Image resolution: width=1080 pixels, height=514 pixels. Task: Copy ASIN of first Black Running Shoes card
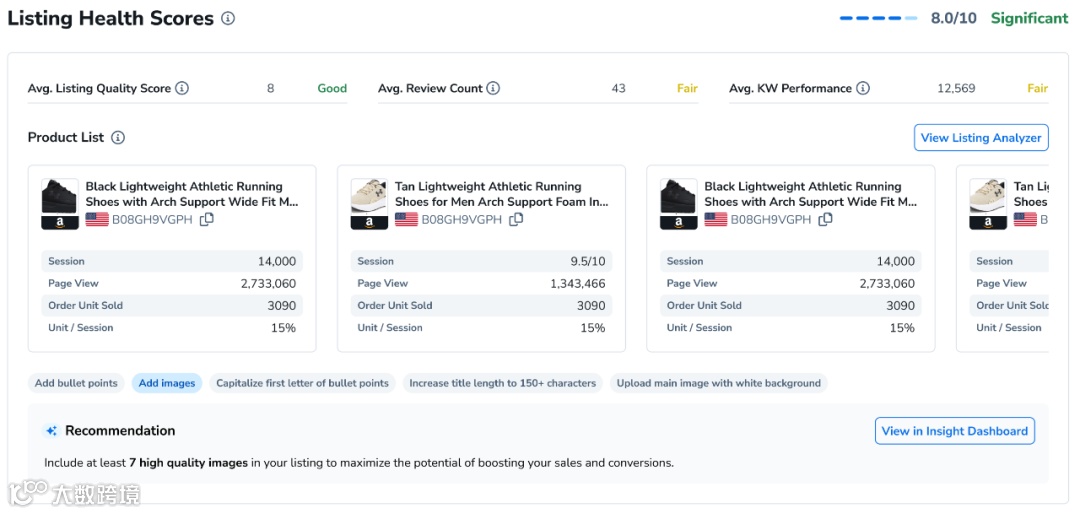(x=207, y=219)
